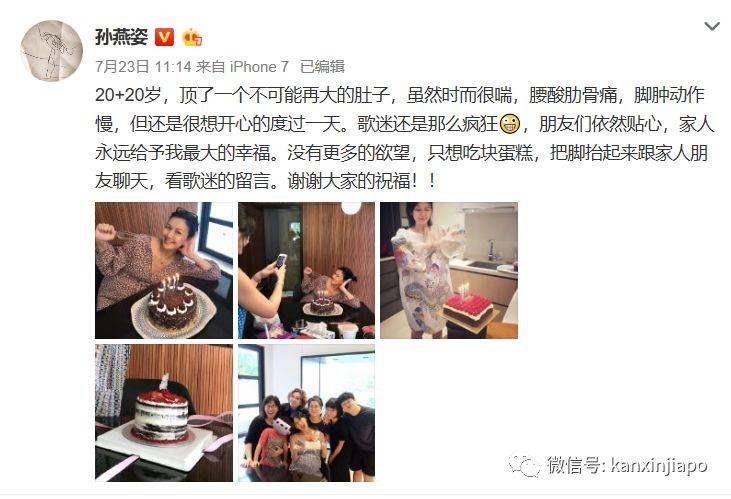Open photo of woman with chocolate cake
This screenshot has height=499, width=731.
[x=164, y=270]
